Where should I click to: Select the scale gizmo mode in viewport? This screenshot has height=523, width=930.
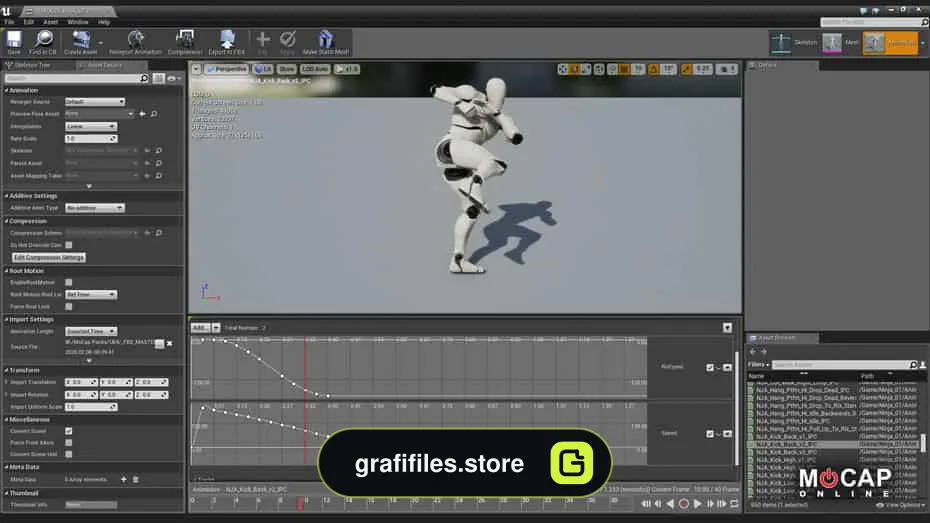pyautogui.click(x=585, y=69)
